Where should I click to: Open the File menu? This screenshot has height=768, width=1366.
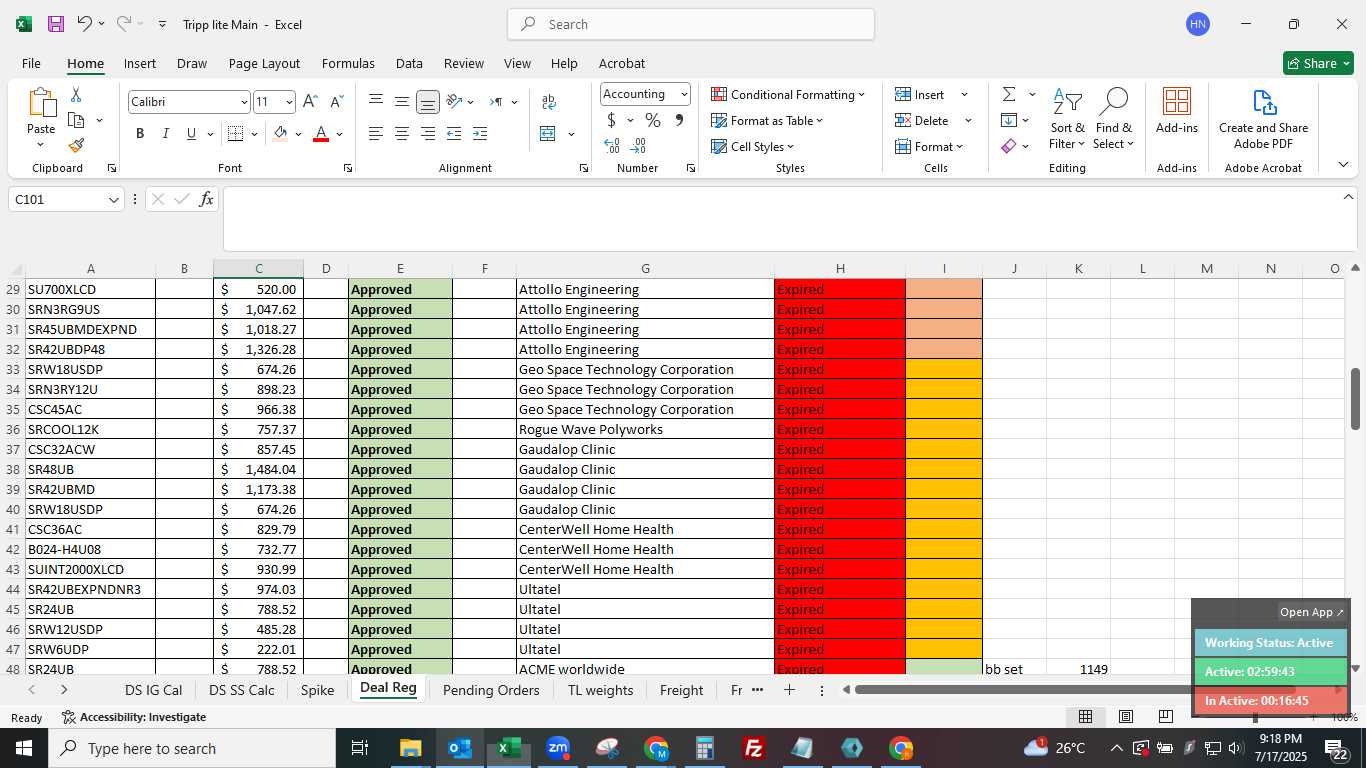(31, 63)
